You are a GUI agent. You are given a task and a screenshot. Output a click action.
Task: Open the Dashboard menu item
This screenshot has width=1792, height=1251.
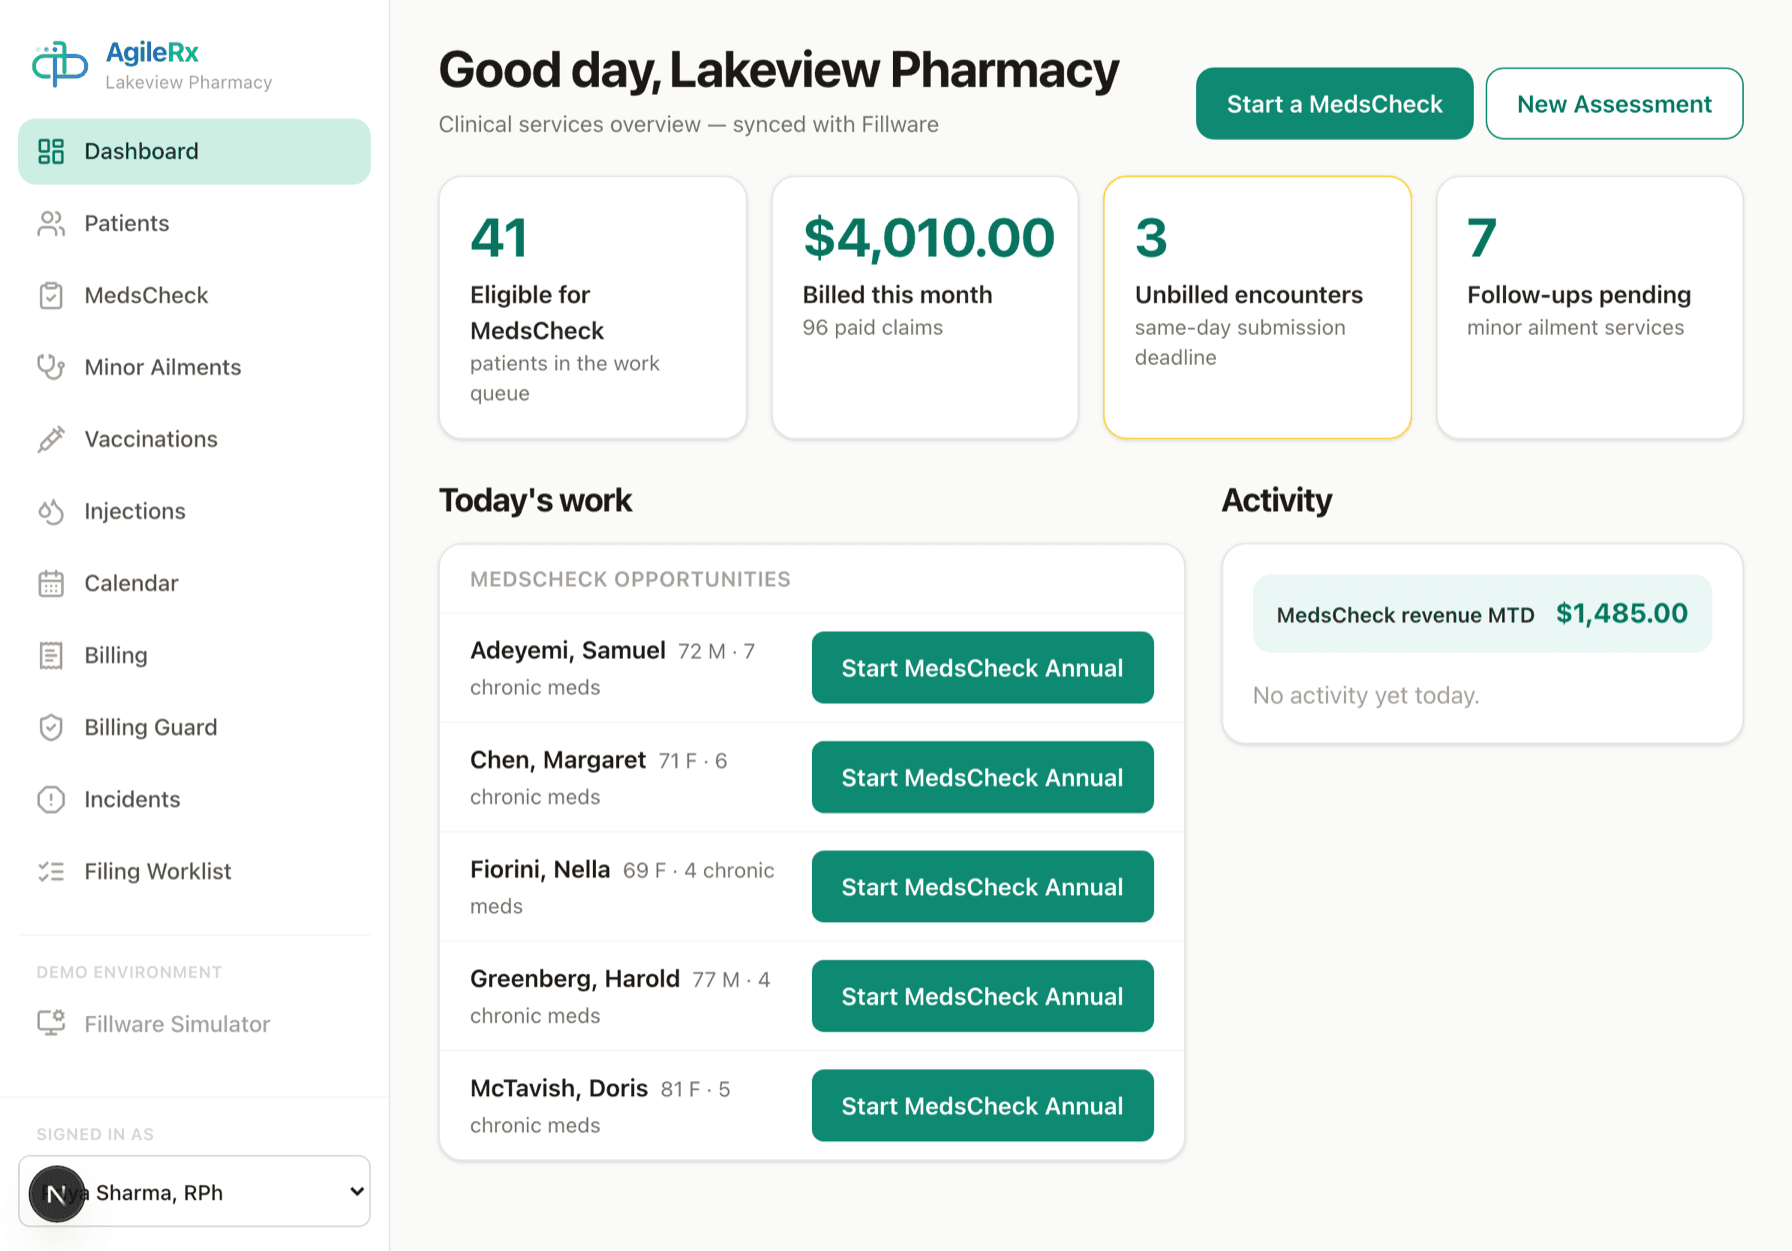(194, 151)
